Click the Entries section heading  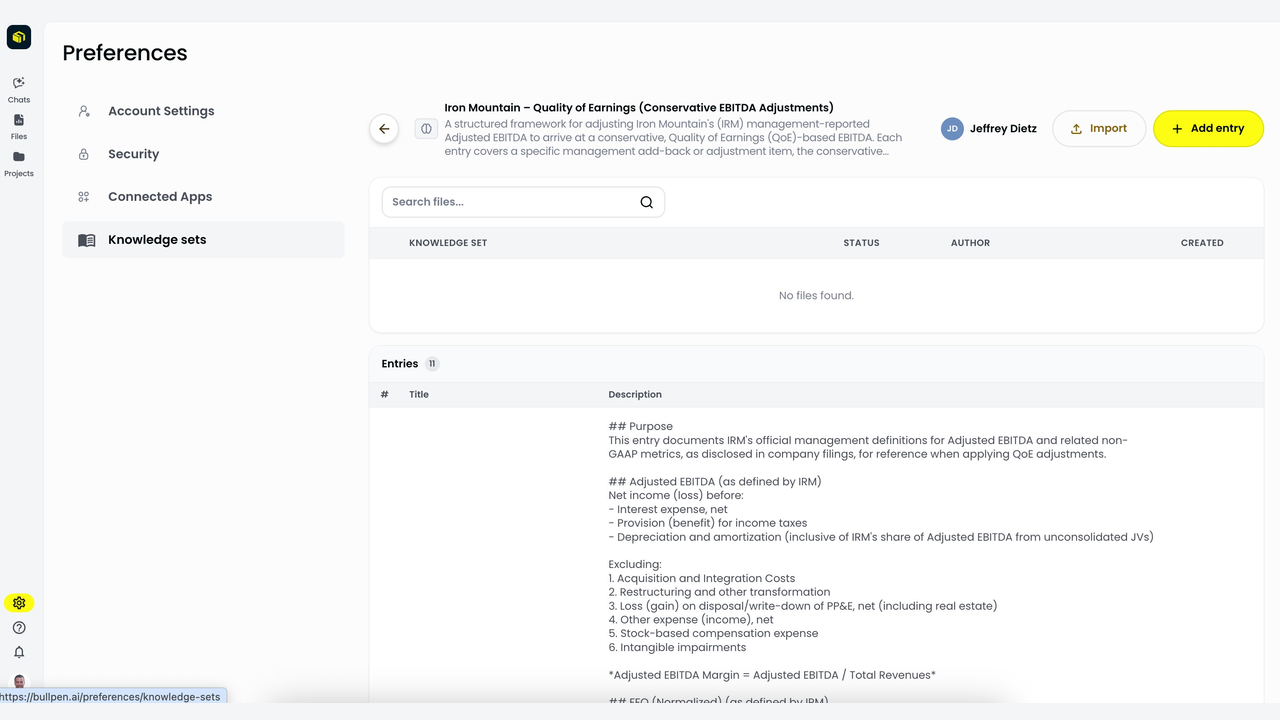400,364
